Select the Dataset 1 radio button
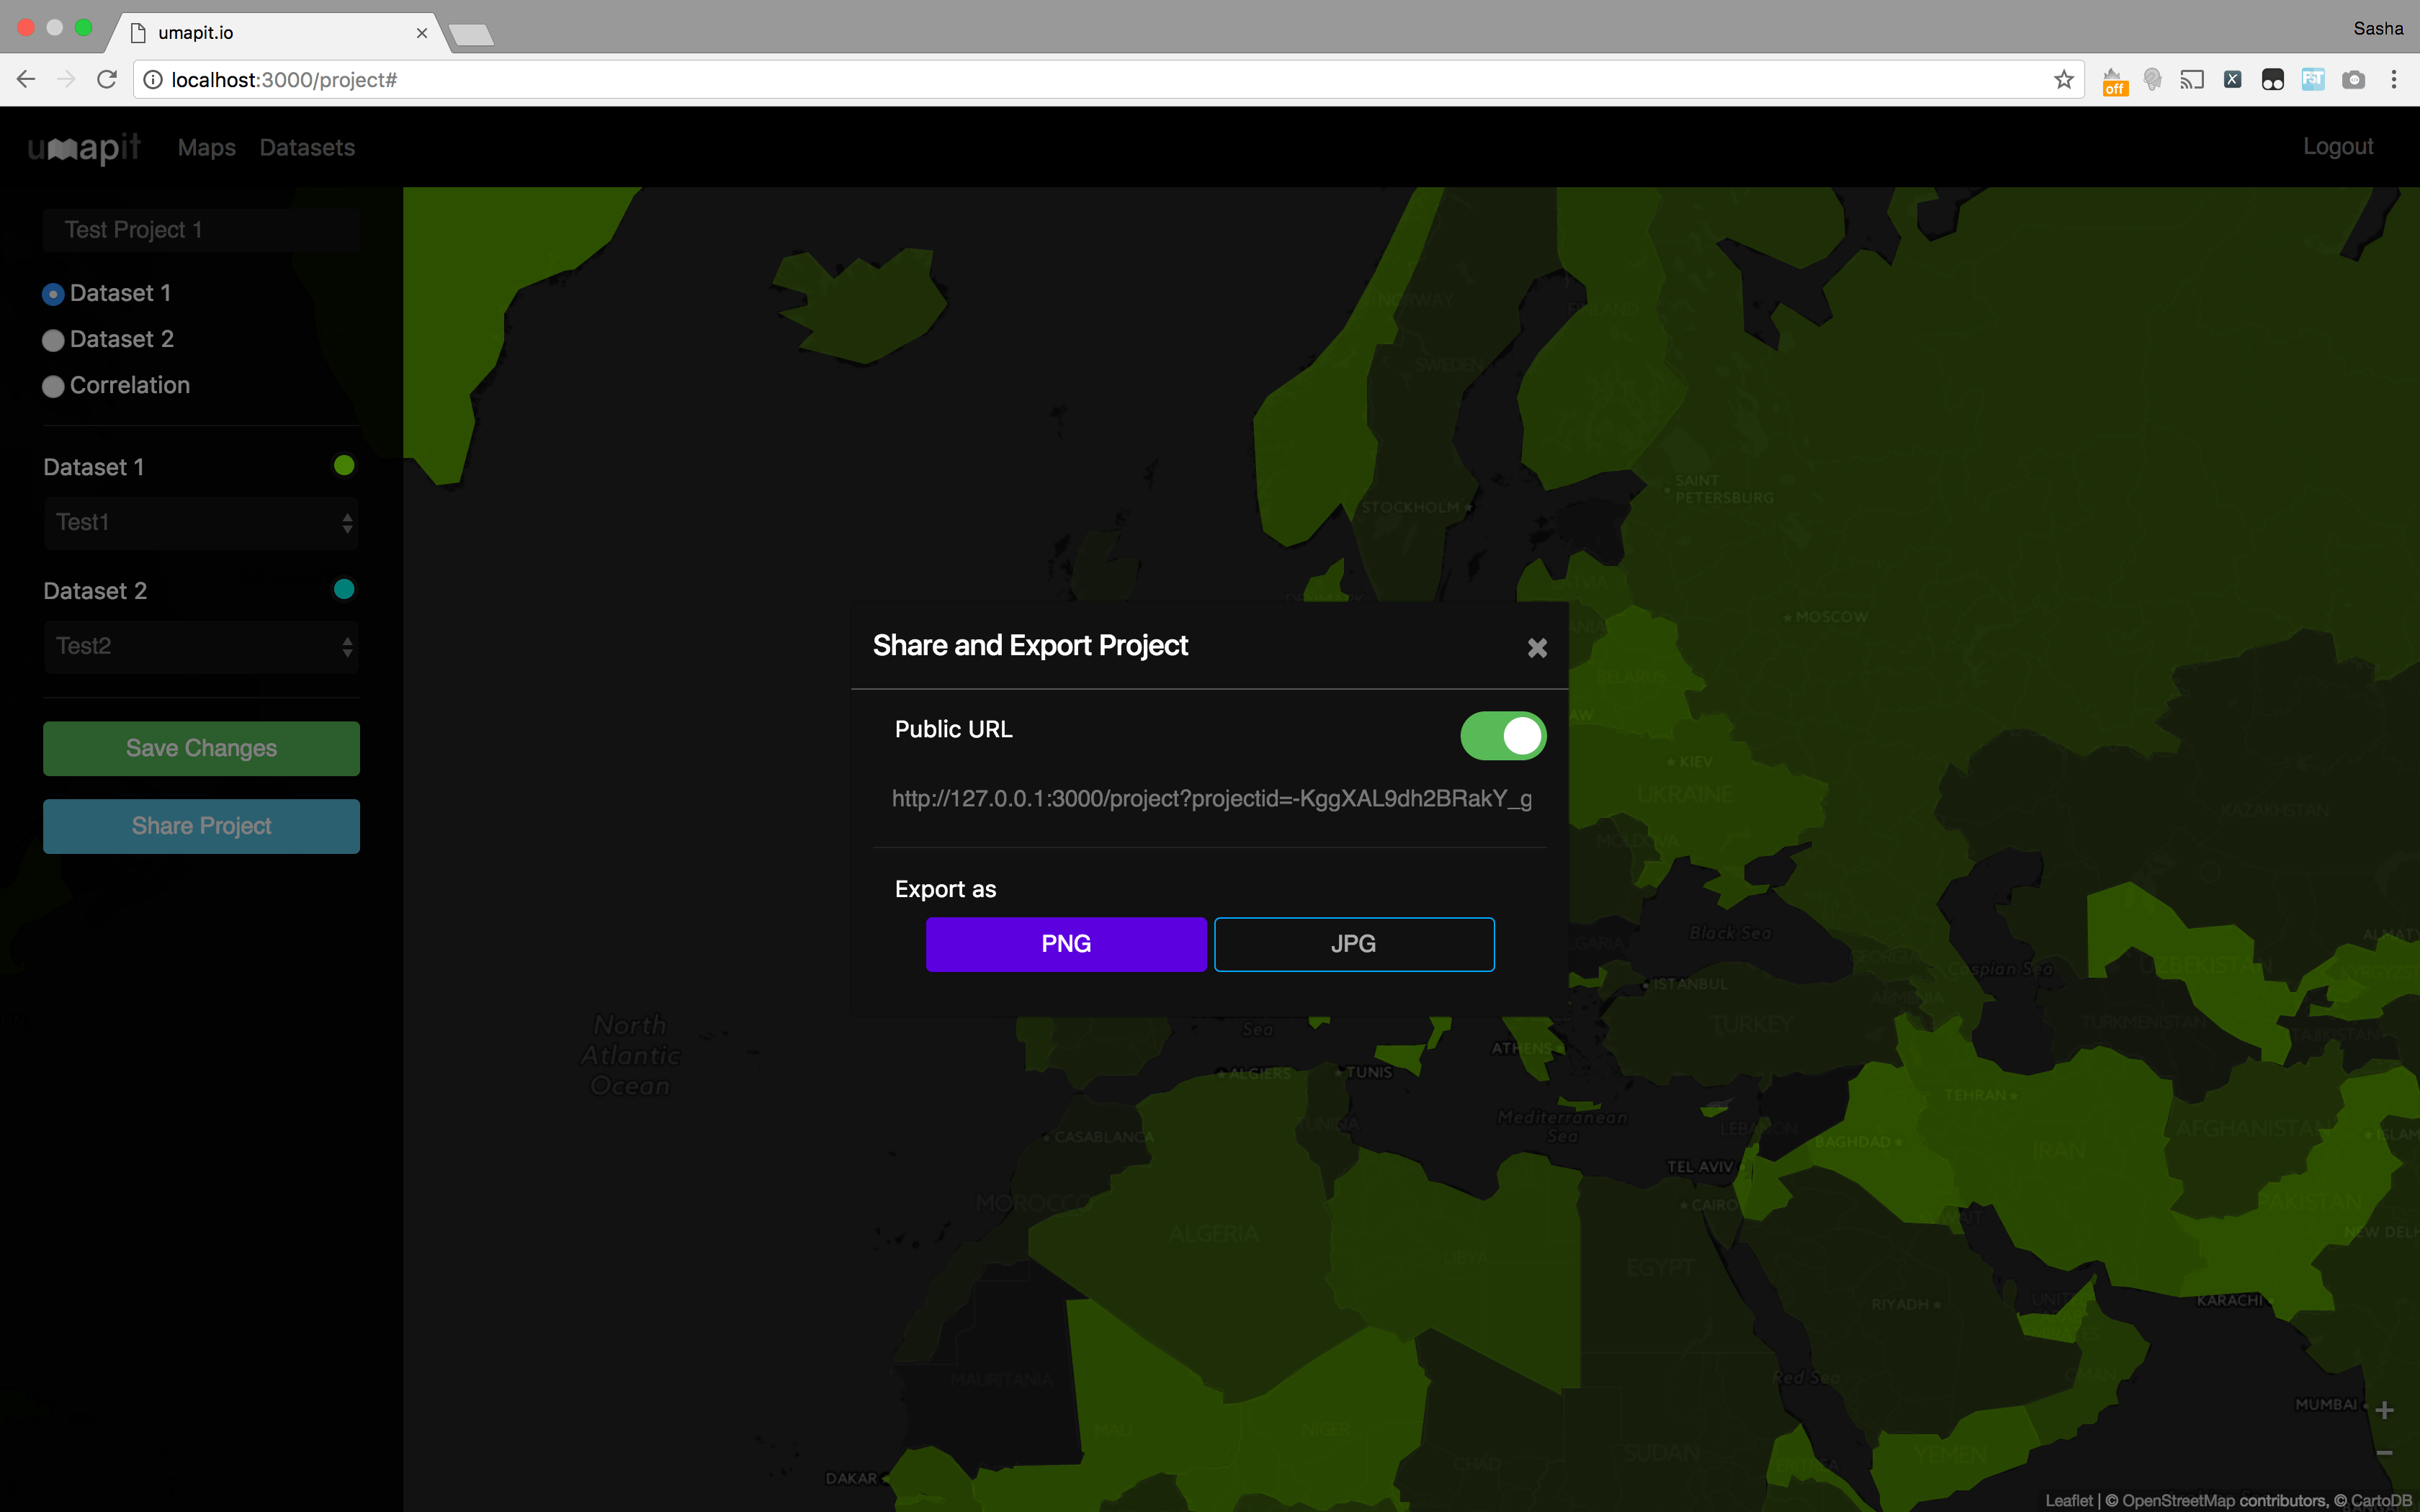The image size is (2420, 1512). (x=53, y=294)
